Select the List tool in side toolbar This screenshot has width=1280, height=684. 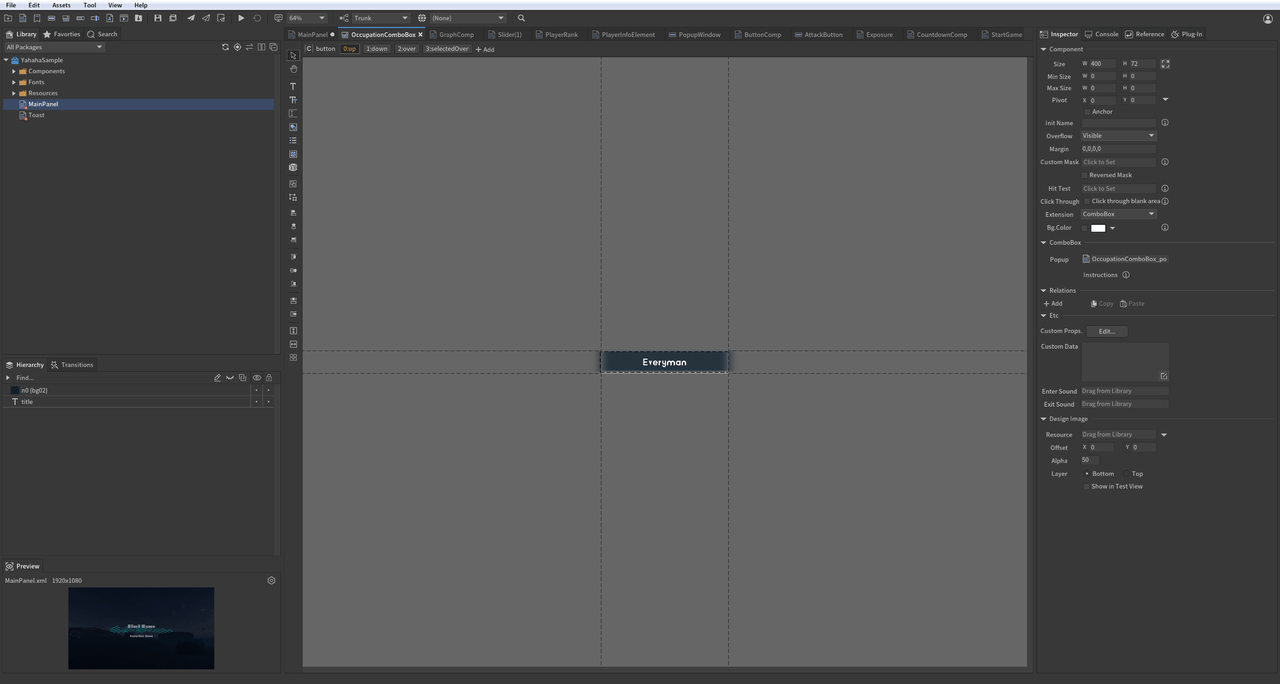[293, 140]
